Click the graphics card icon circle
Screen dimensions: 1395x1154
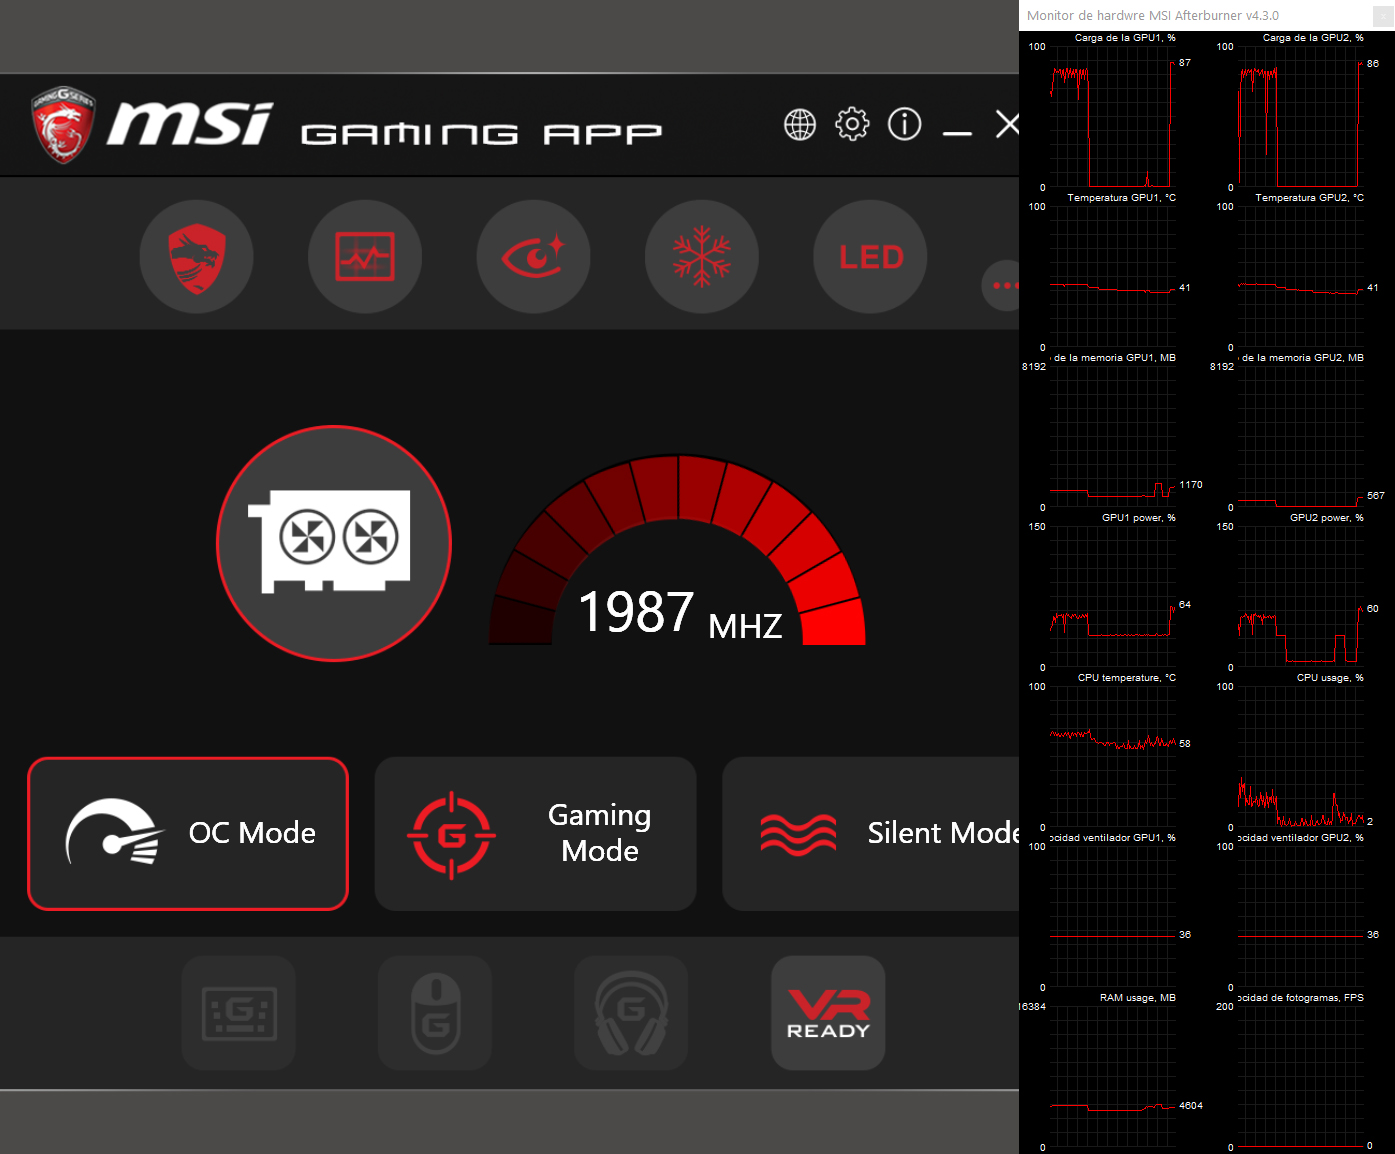point(334,543)
